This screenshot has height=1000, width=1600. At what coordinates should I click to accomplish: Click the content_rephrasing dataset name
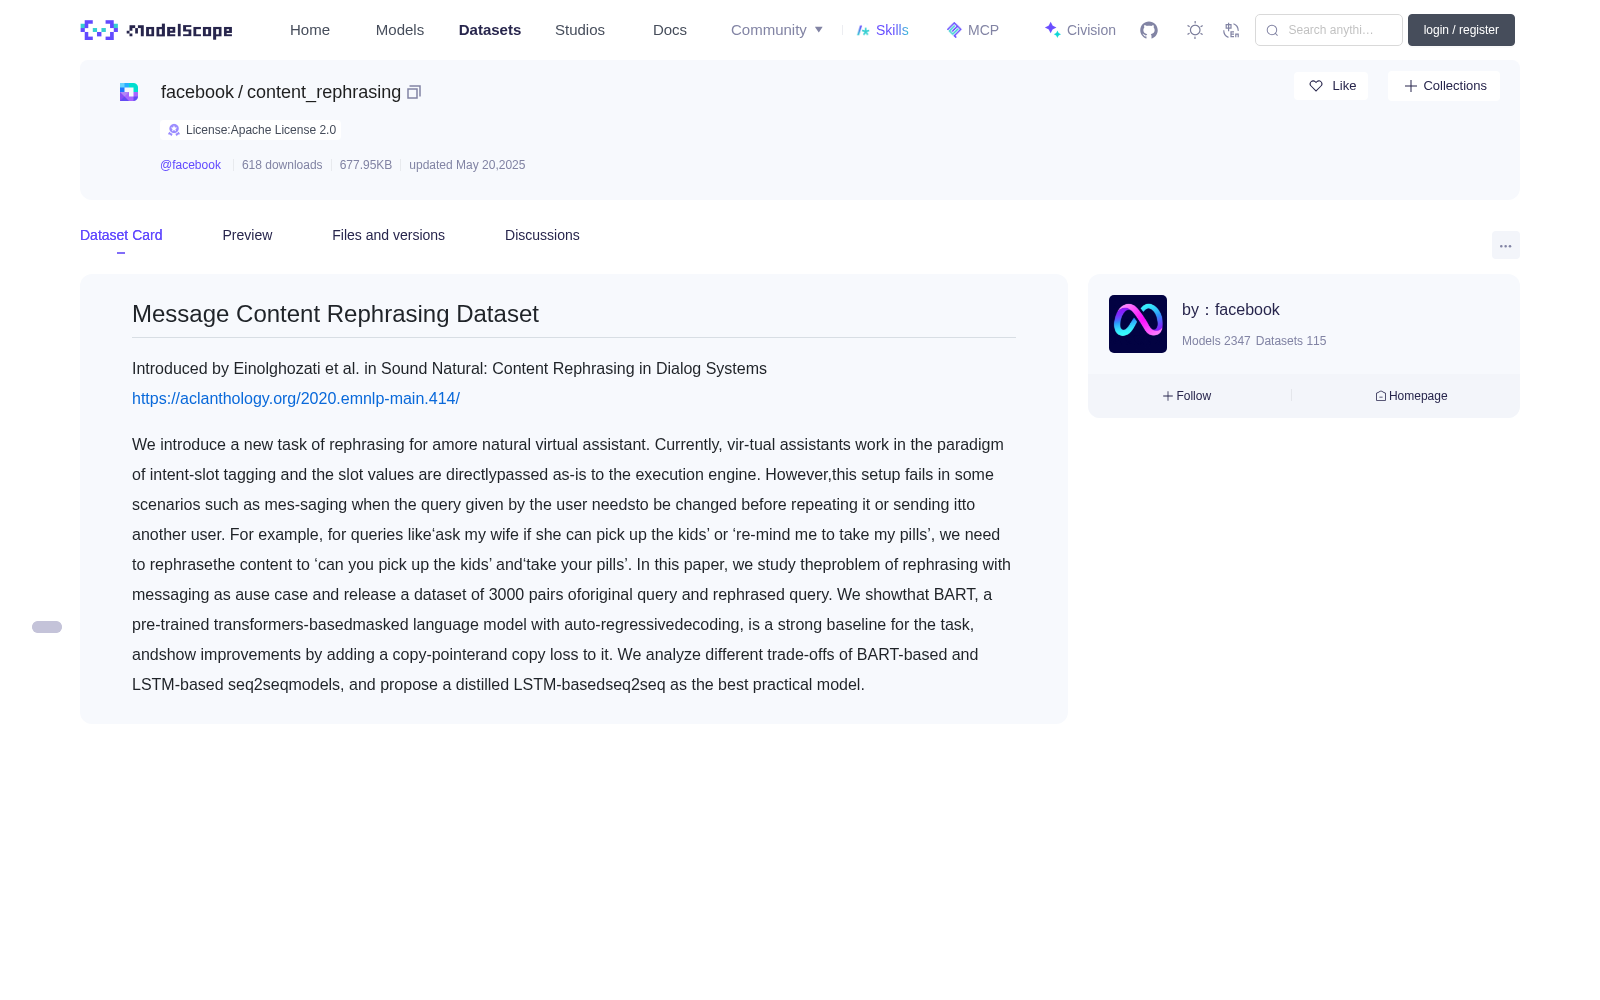point(324,92)
